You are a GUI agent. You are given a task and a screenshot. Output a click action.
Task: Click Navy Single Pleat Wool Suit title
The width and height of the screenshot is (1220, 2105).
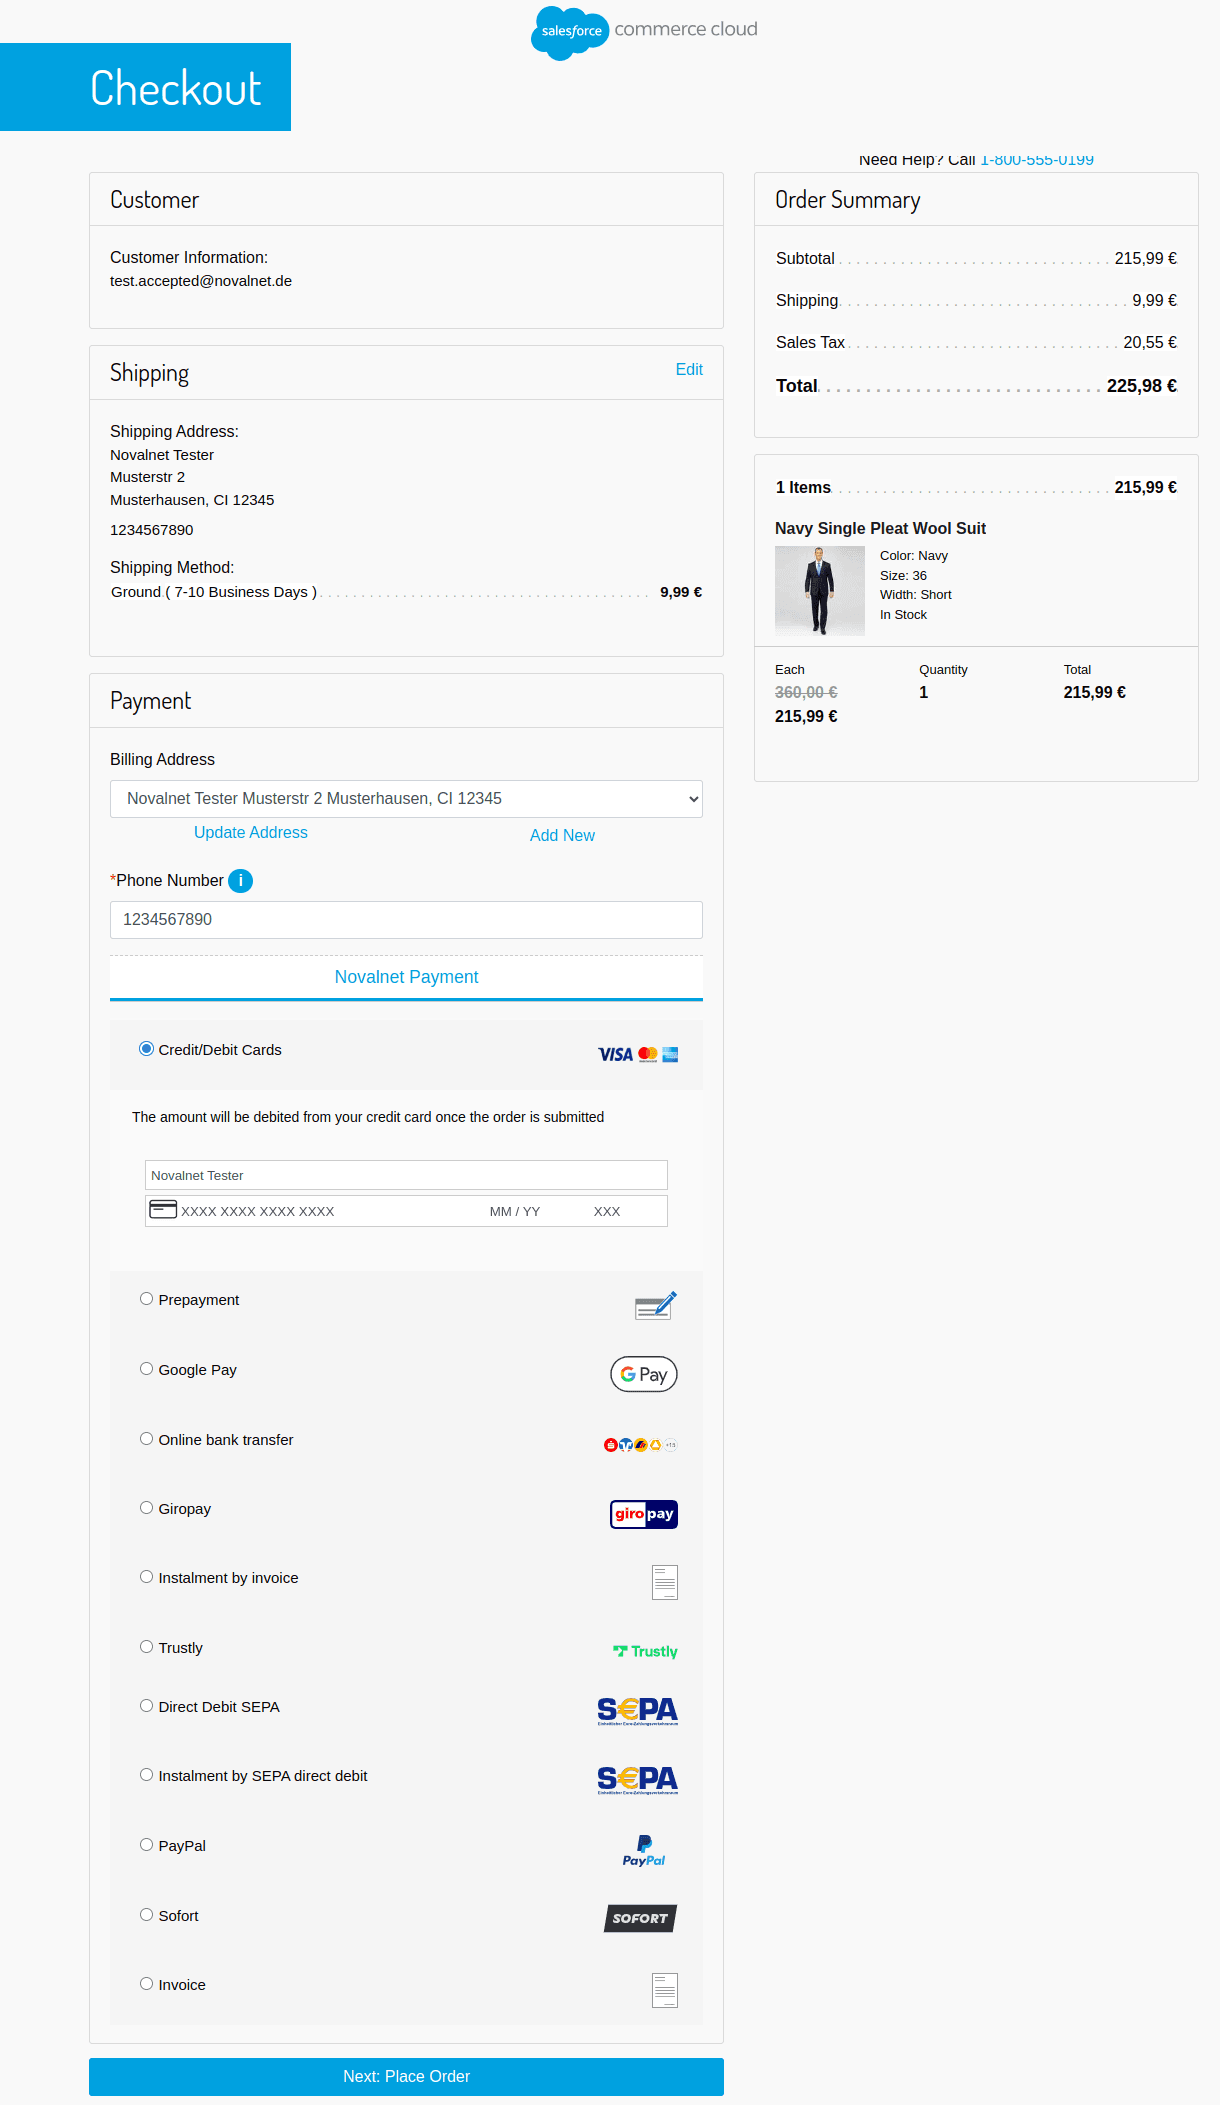[880, 528]
